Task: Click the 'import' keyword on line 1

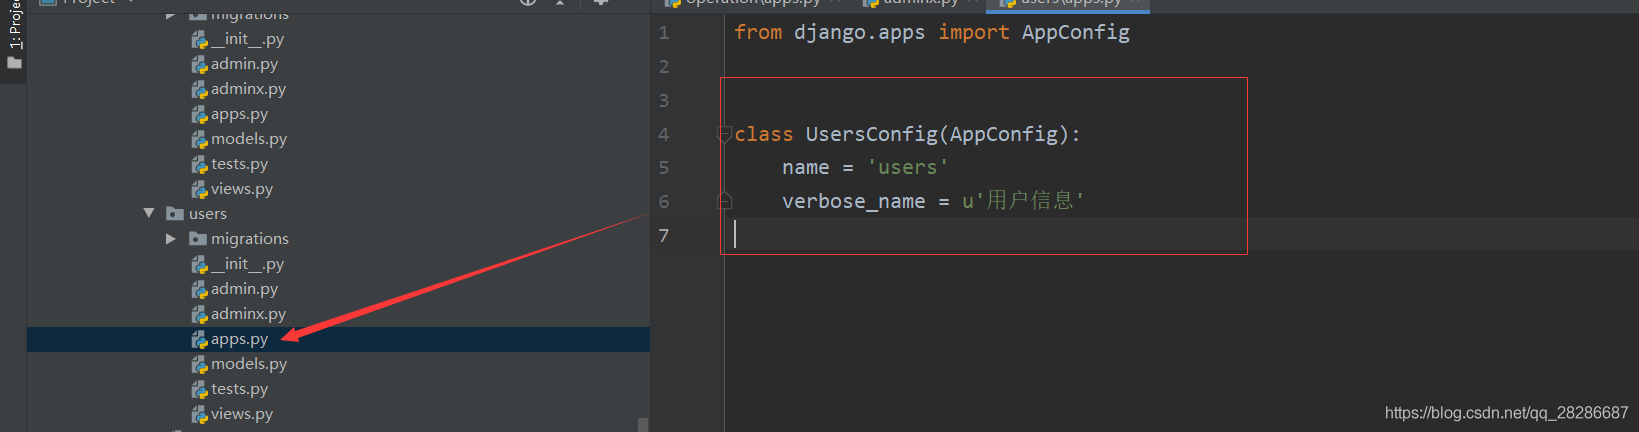Action: pos(974,33)
